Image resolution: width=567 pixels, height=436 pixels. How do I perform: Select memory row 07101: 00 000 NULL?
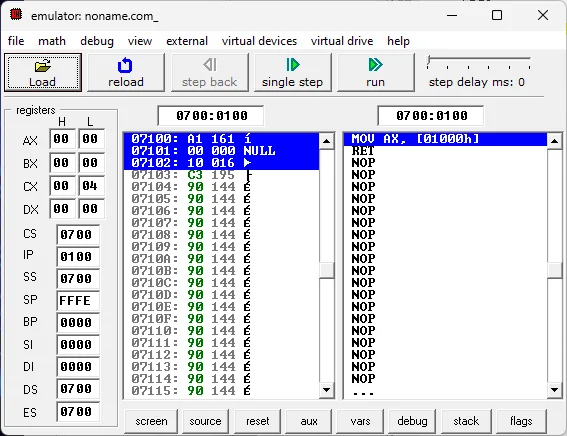221,151
